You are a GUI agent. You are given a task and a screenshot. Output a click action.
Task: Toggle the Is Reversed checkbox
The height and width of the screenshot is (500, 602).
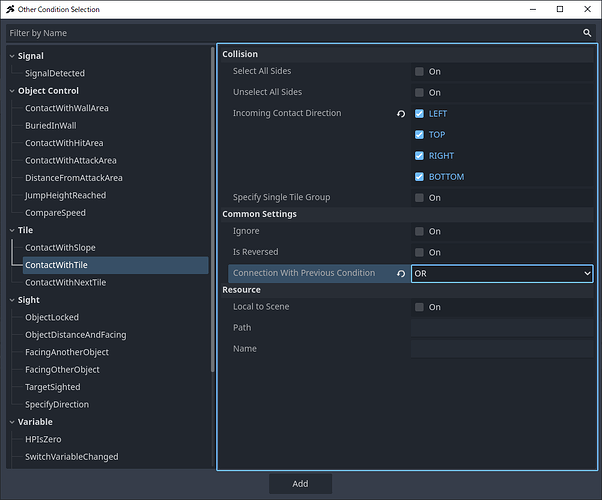click(420, 252)
